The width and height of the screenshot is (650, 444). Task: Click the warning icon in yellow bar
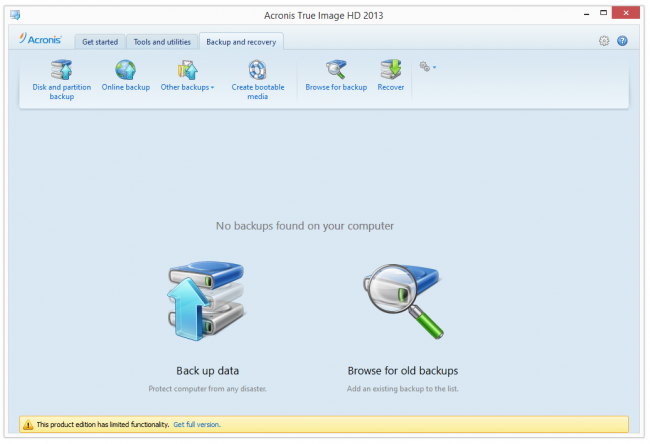pos(27,425)
